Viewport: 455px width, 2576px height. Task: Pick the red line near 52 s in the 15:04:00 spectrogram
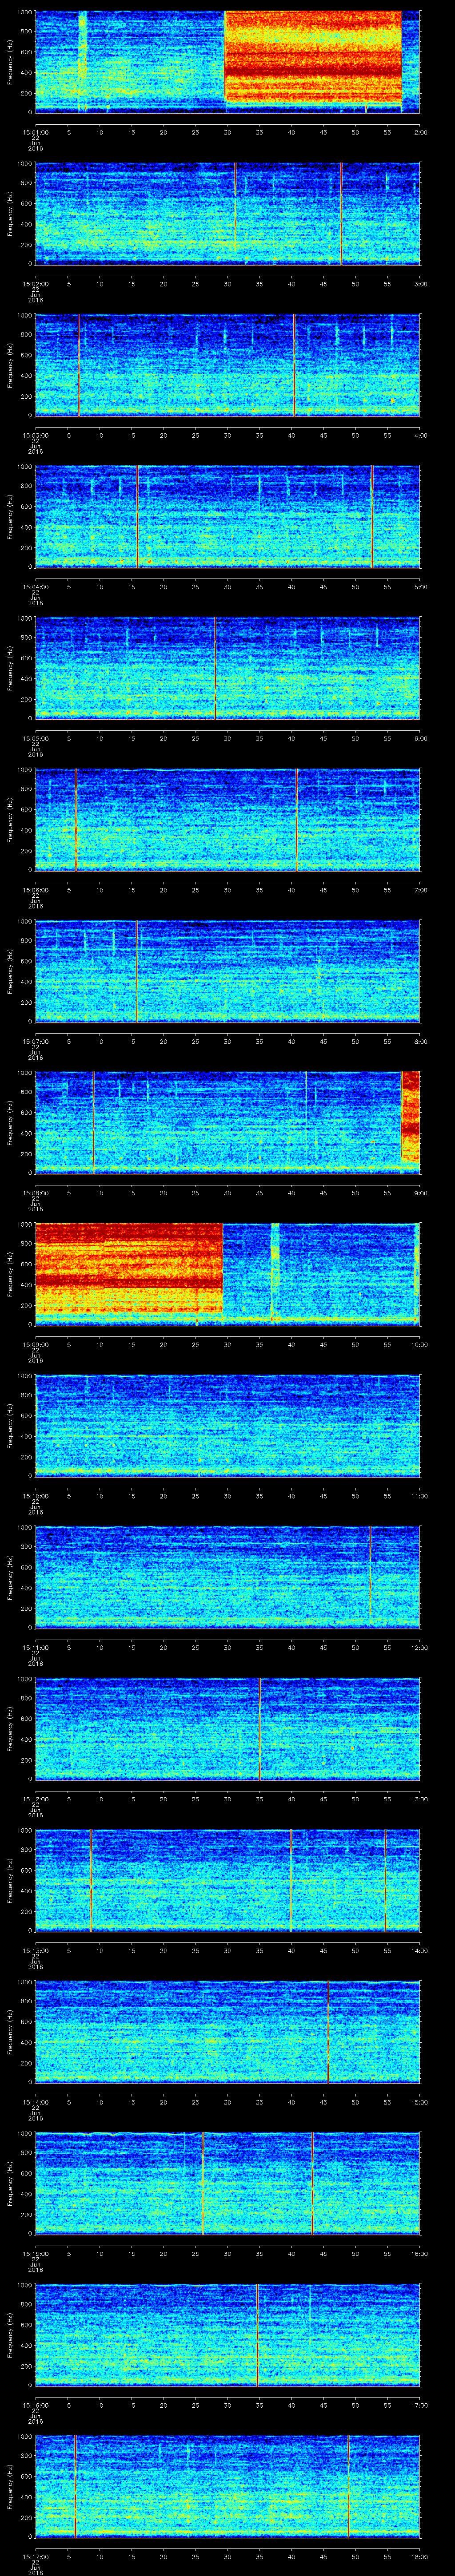[x=372, y=516]
